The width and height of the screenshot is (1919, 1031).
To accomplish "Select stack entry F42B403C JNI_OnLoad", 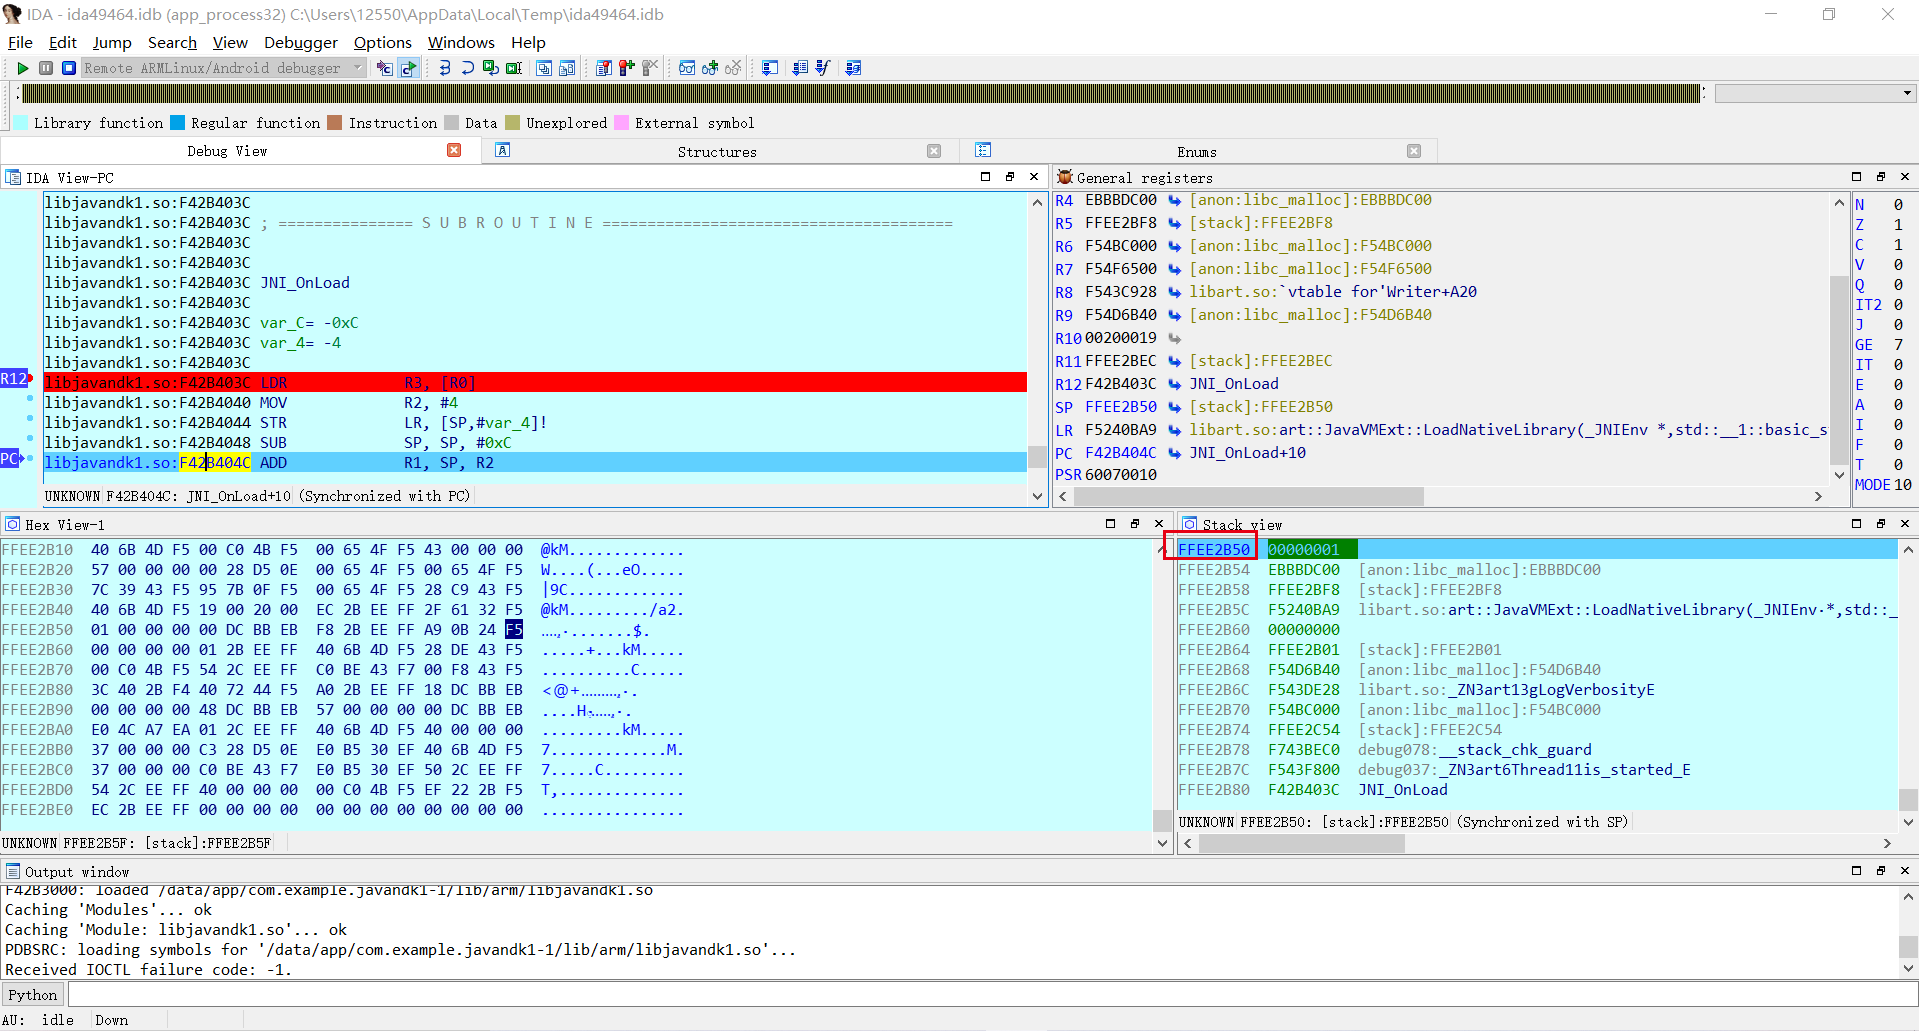I will click(x=1537, y=790).
